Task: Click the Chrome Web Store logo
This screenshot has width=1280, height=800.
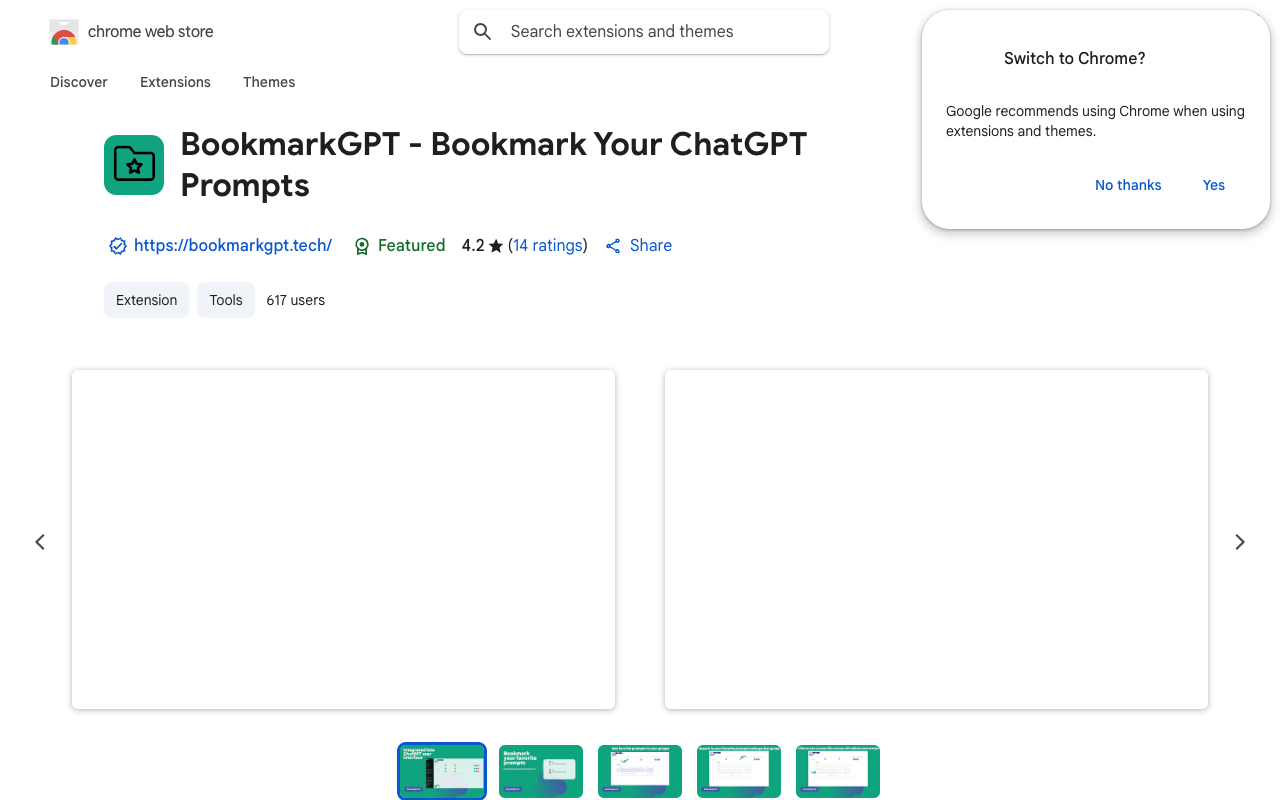Action: coord(64,32)
